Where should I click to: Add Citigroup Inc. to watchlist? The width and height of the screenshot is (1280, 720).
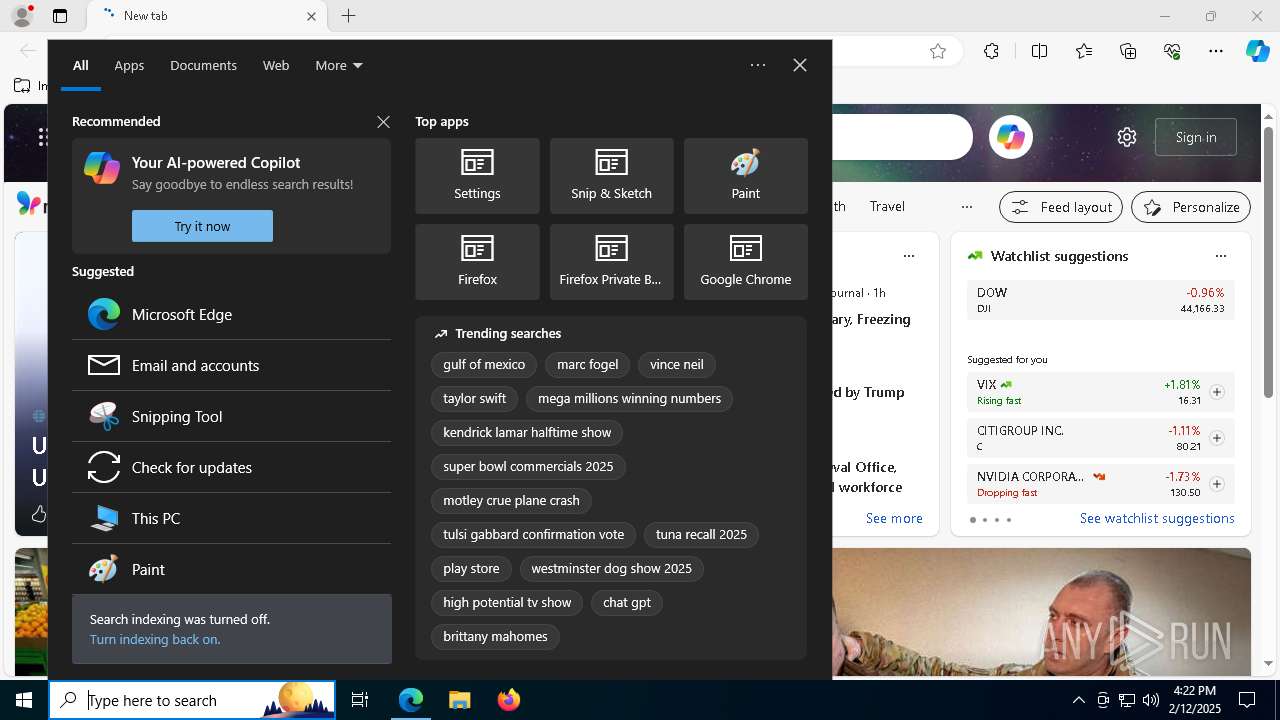tap(1216, 438)
